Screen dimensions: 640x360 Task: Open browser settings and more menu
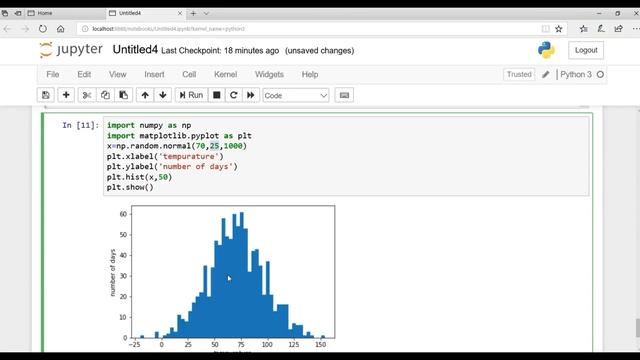(636, 29)
